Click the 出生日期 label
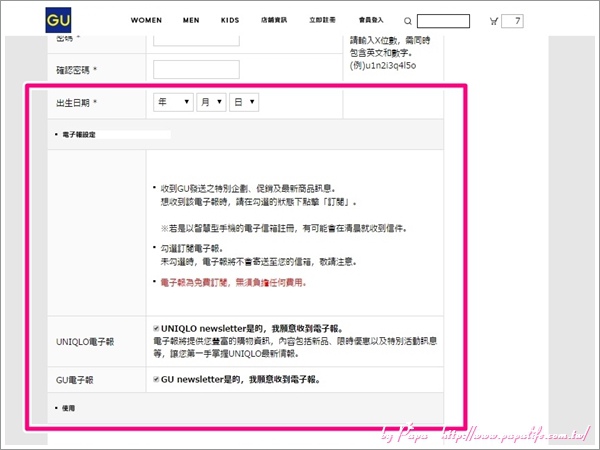Image resolution: width=600 pixels, height=450 pixels. (x=73, y=103)
